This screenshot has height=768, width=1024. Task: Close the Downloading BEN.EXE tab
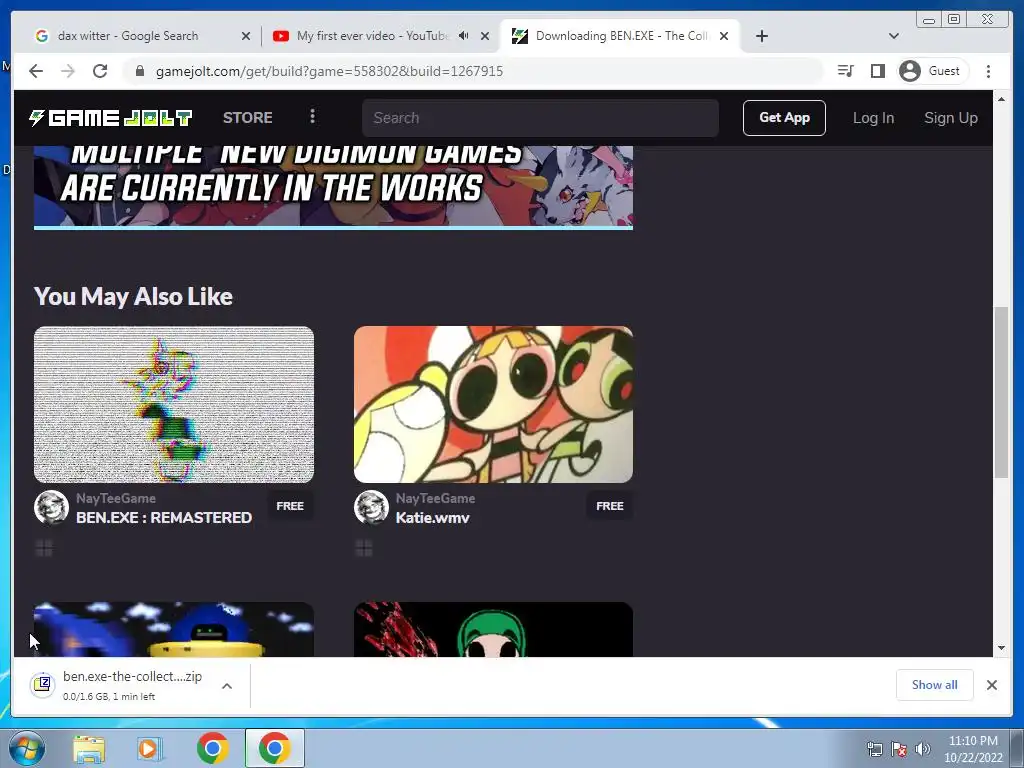(724, 36)
